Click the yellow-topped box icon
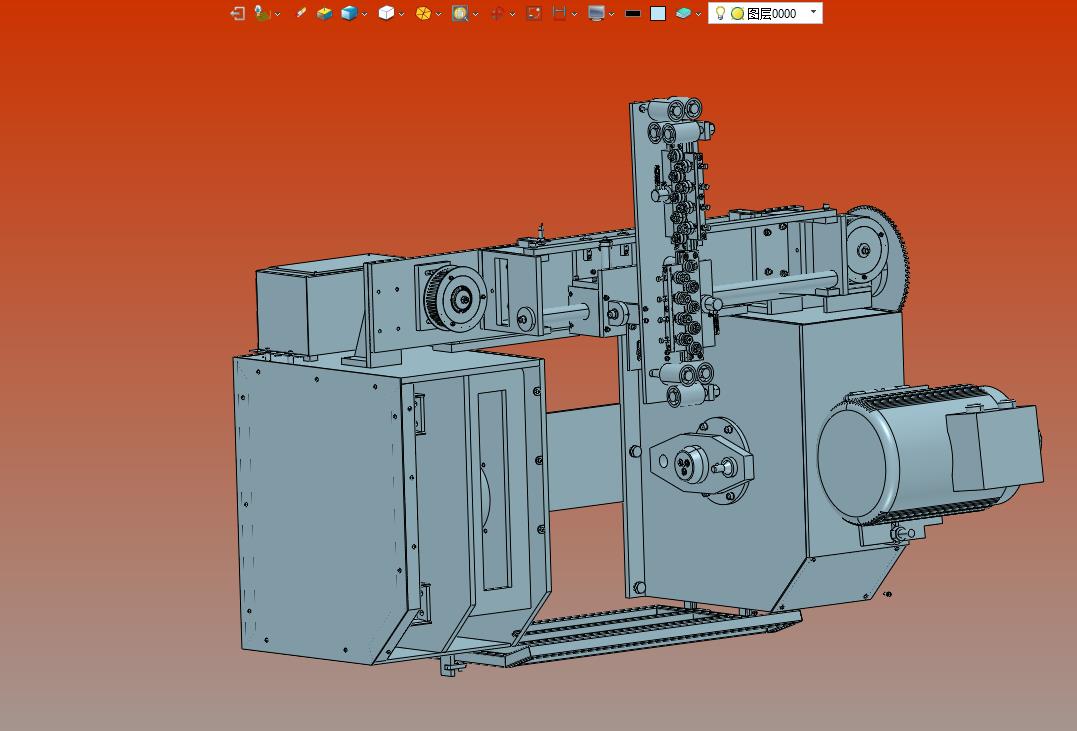 (324, 13)
